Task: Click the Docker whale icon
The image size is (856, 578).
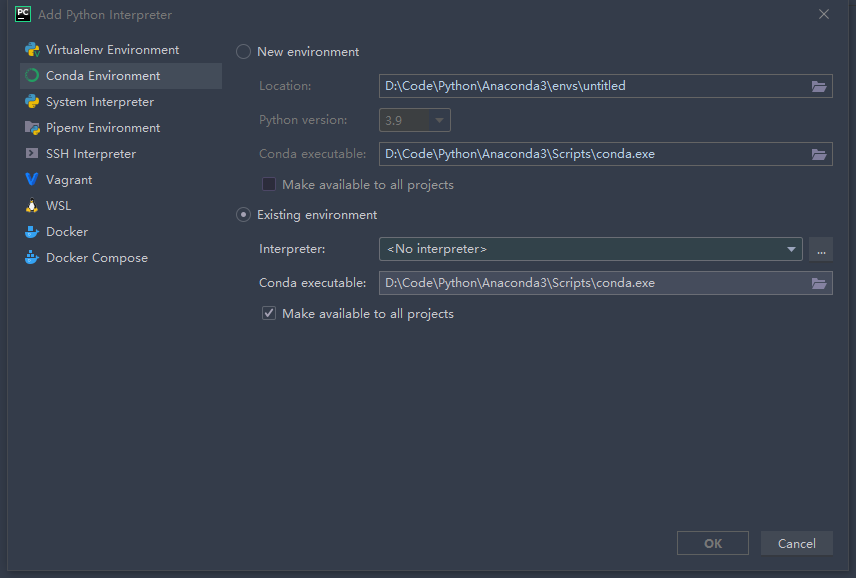Action: click(32, 231)
